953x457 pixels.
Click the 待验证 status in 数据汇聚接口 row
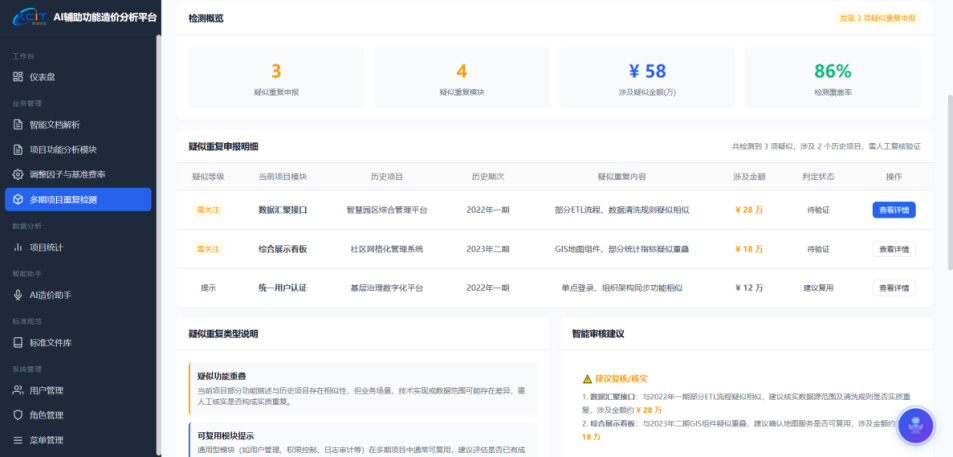pyautogui.click(x=818, y=210)
